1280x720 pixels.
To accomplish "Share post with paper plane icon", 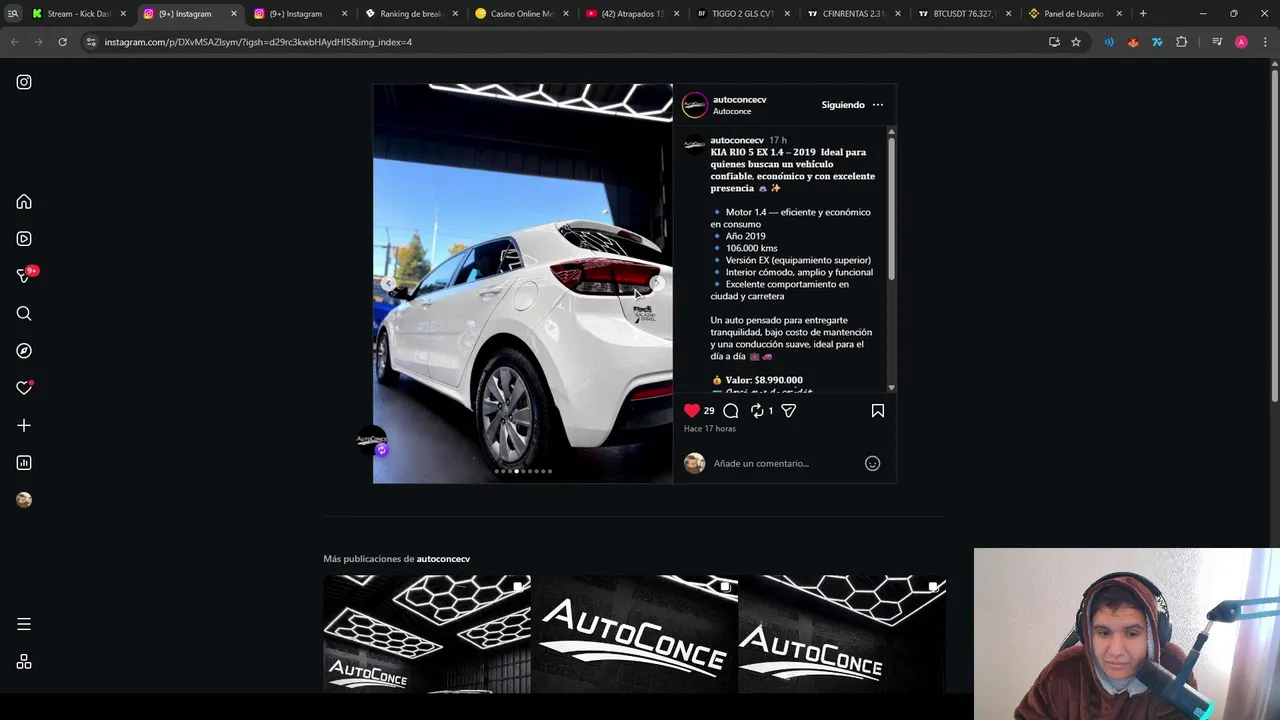I will pyautogui.click(x=789, y=411).
